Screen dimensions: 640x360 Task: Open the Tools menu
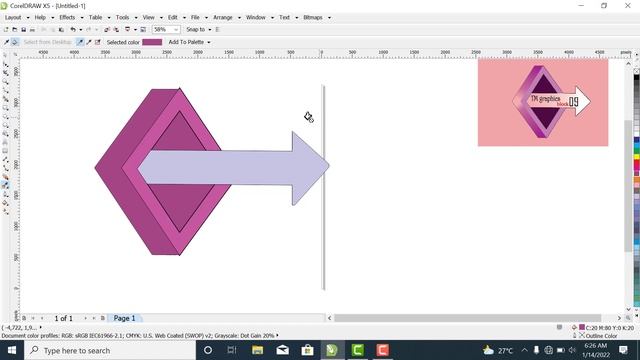click(122, 18)
